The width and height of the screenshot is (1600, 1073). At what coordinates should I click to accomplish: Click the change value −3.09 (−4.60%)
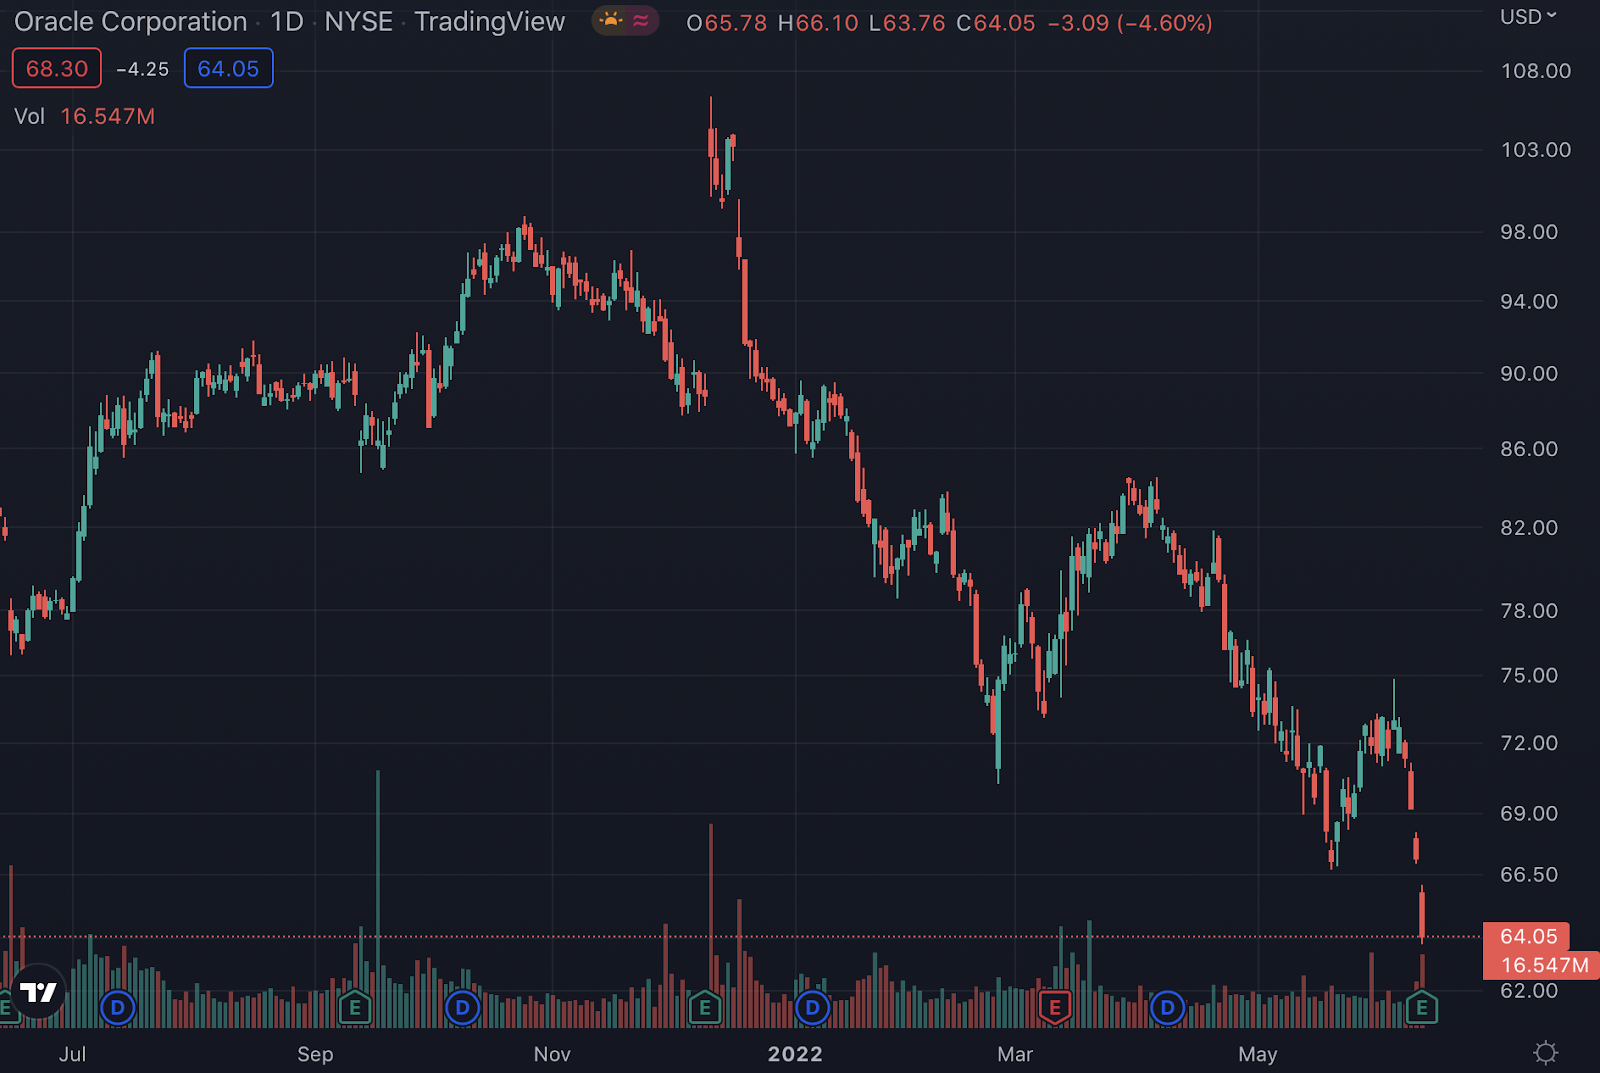pos(1130,23)
